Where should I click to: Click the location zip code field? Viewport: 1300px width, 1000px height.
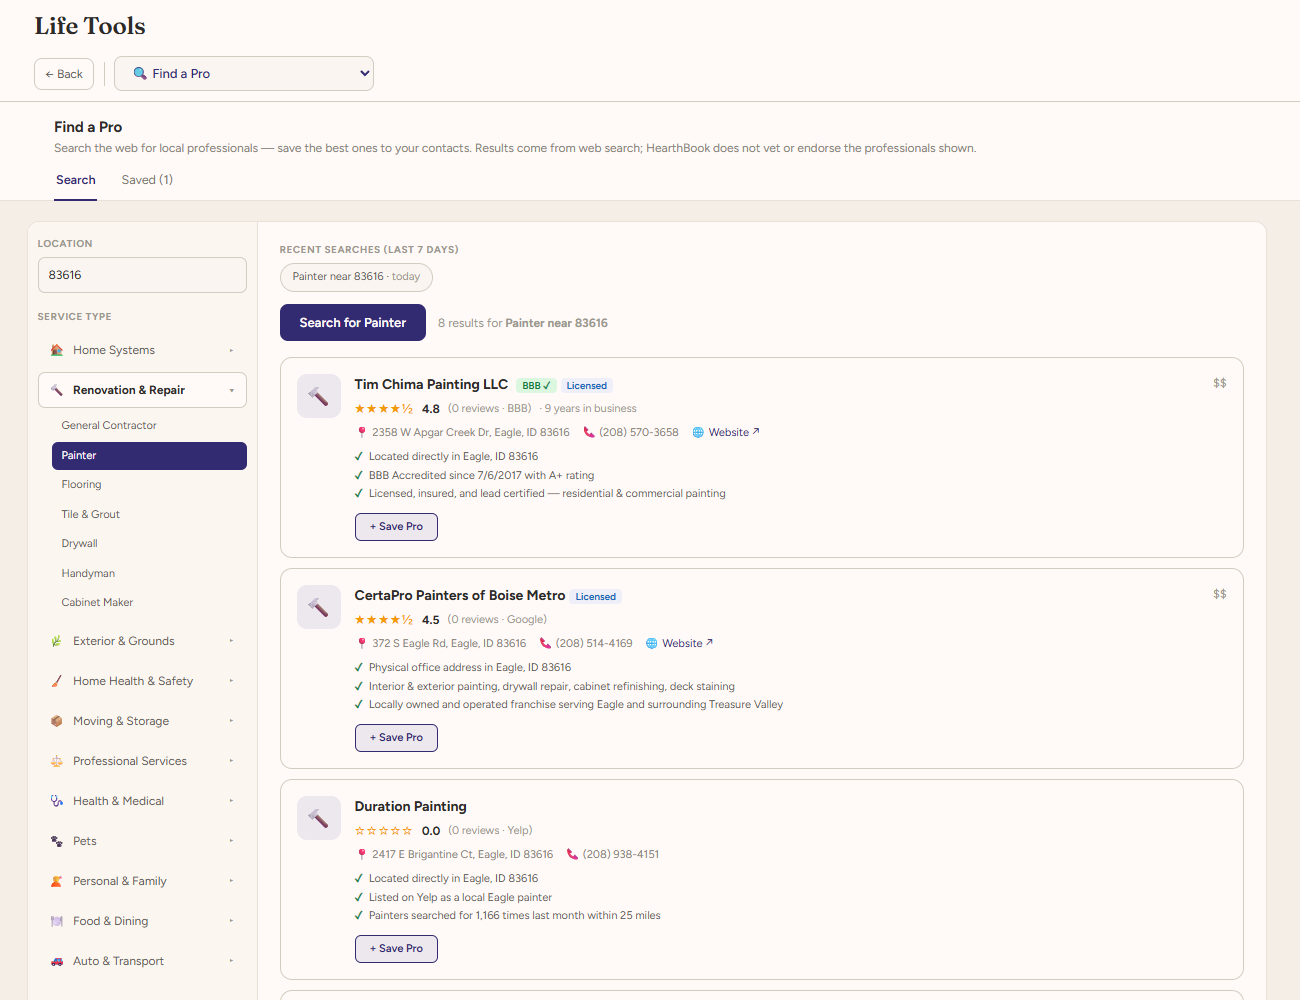point(142,275)
